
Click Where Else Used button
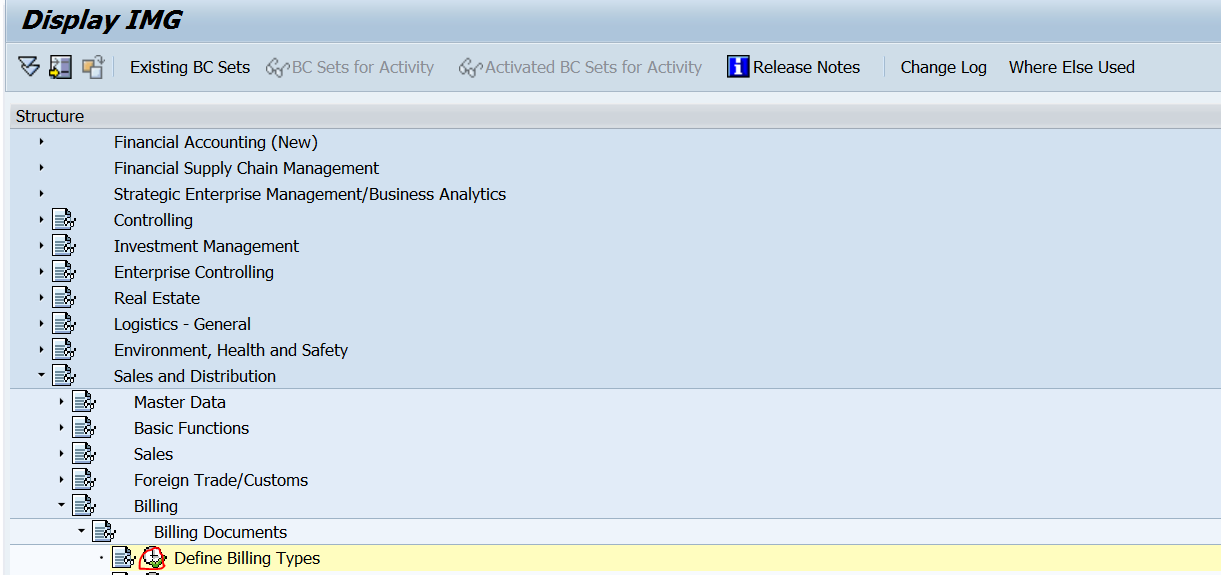1071,67
